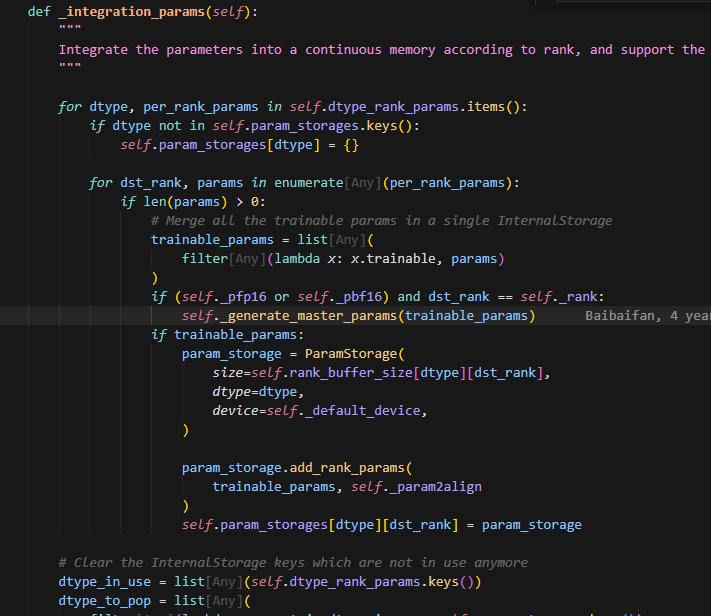
Task: Click len in the 'if len(params)' line
Action: (155, 202)
